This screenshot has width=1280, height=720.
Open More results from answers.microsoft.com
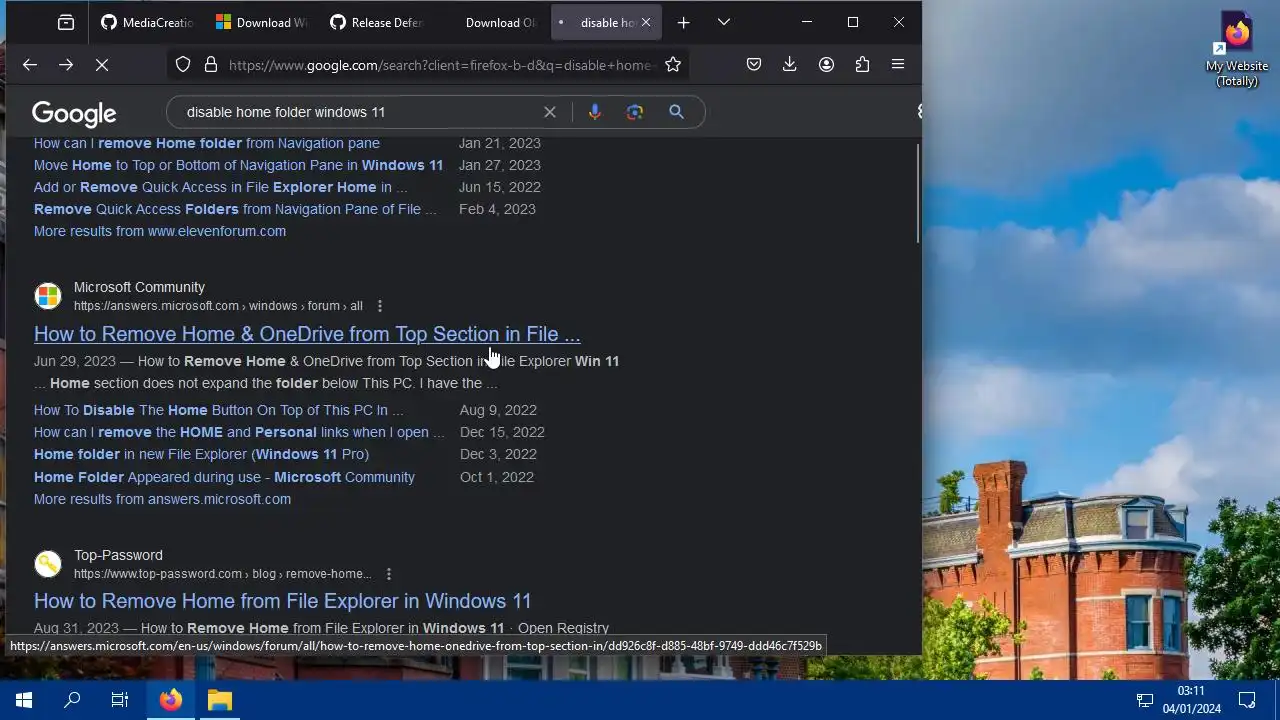[x=162, y=499]
